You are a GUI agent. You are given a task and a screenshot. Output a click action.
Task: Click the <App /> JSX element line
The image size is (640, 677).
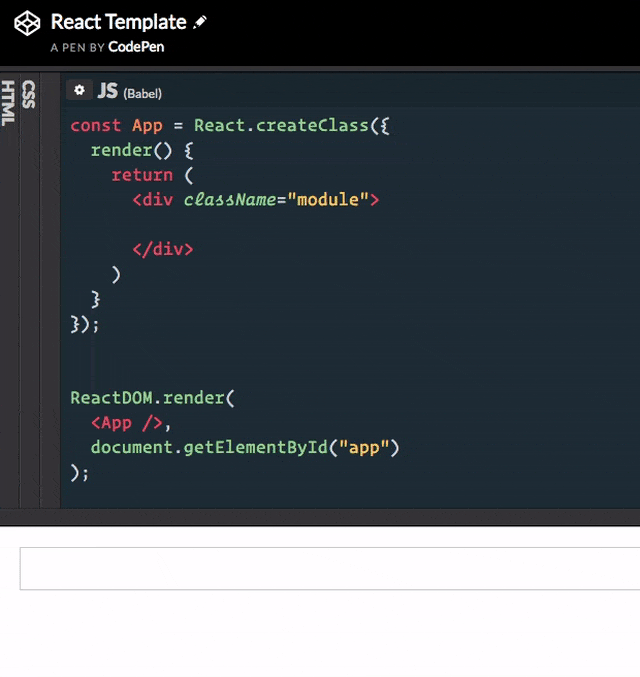point(131,423)
